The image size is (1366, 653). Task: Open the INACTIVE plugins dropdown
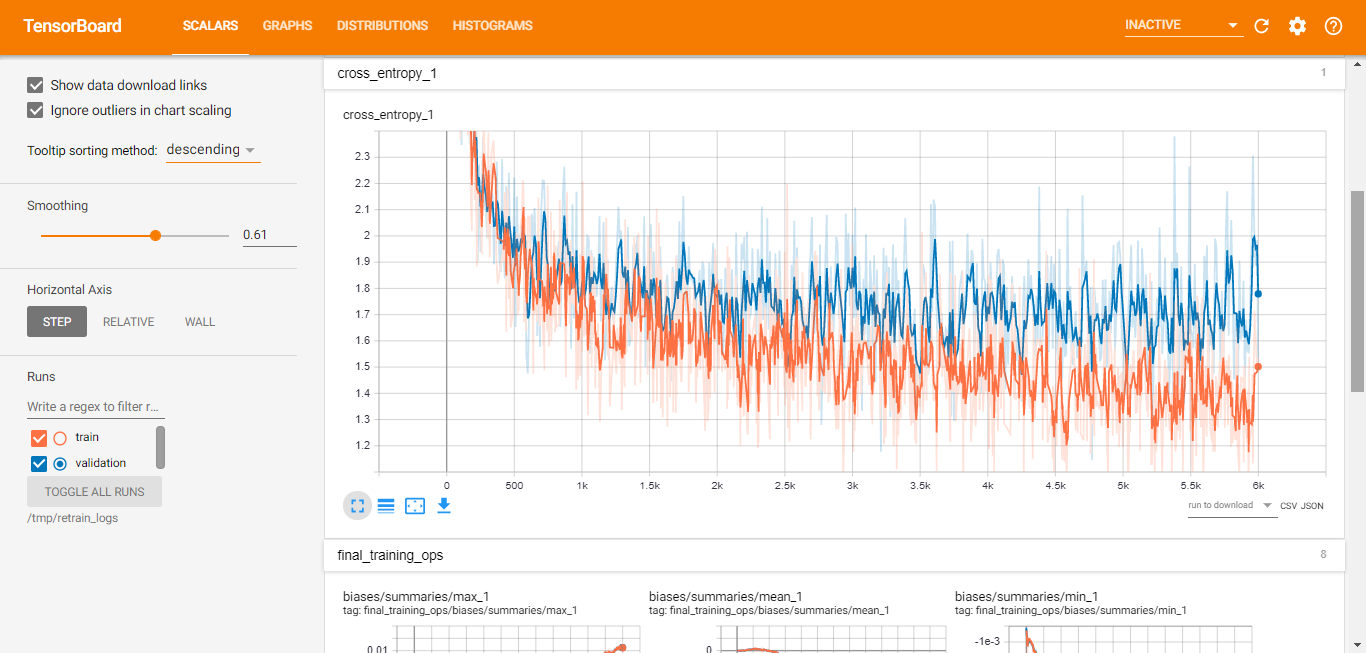point(1183,25)
